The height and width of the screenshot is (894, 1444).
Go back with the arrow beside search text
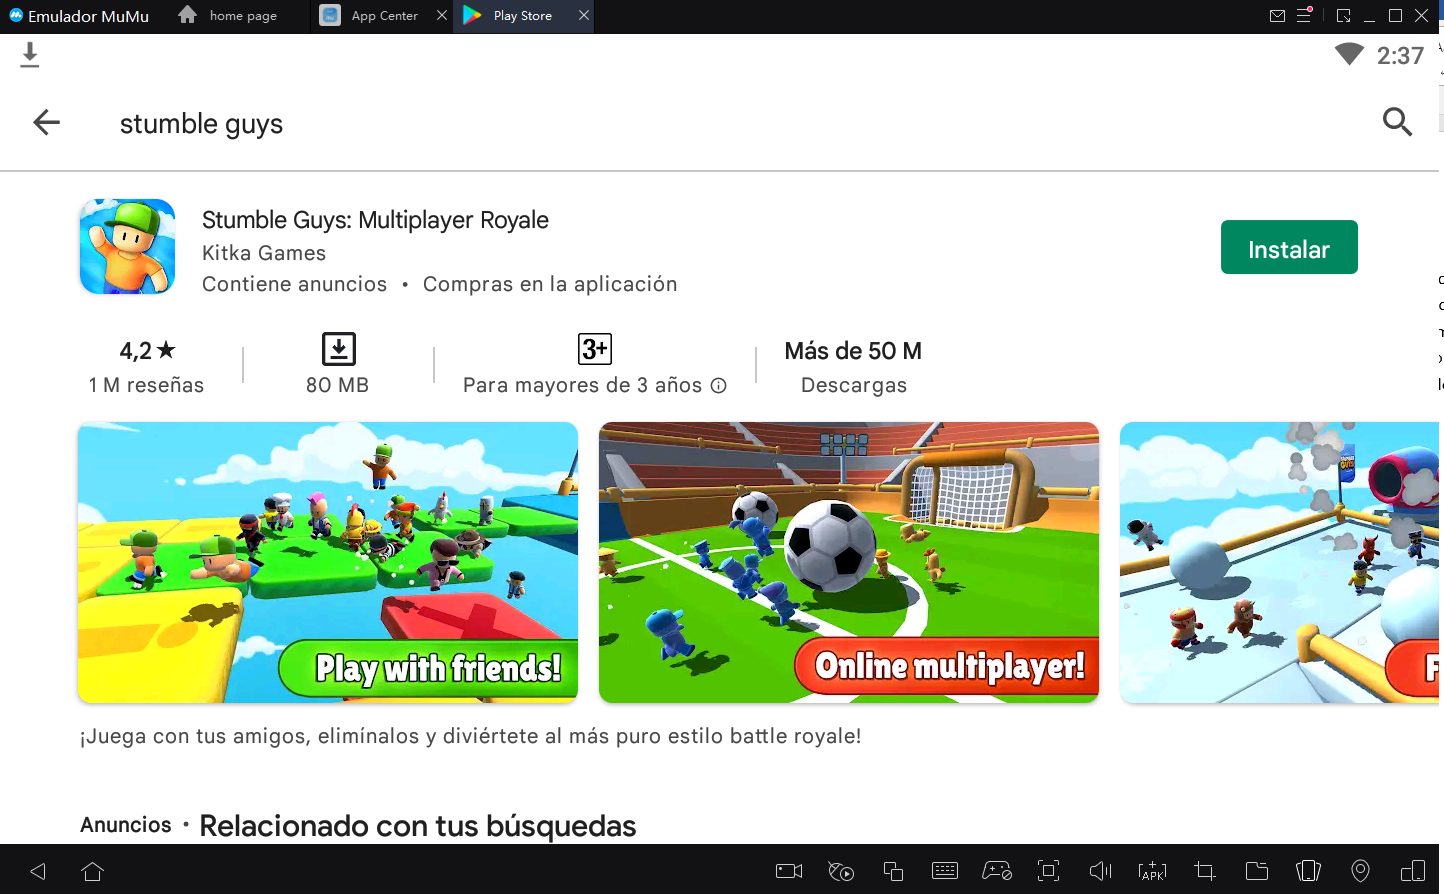pos(47,123)
